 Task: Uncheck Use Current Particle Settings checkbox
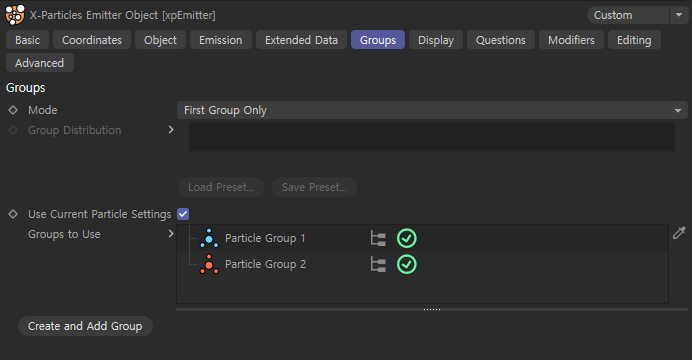pos(183,214)
